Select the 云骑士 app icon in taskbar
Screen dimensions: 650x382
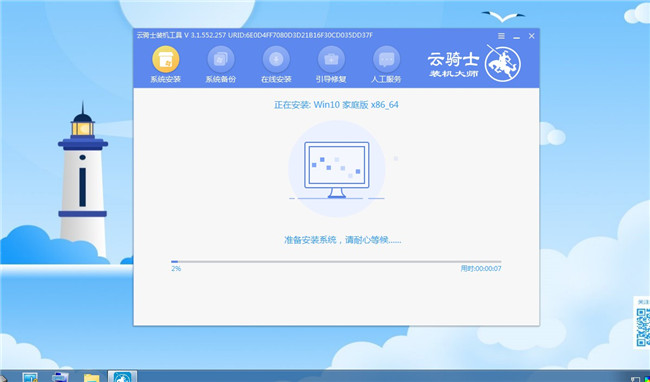(122, 377)
